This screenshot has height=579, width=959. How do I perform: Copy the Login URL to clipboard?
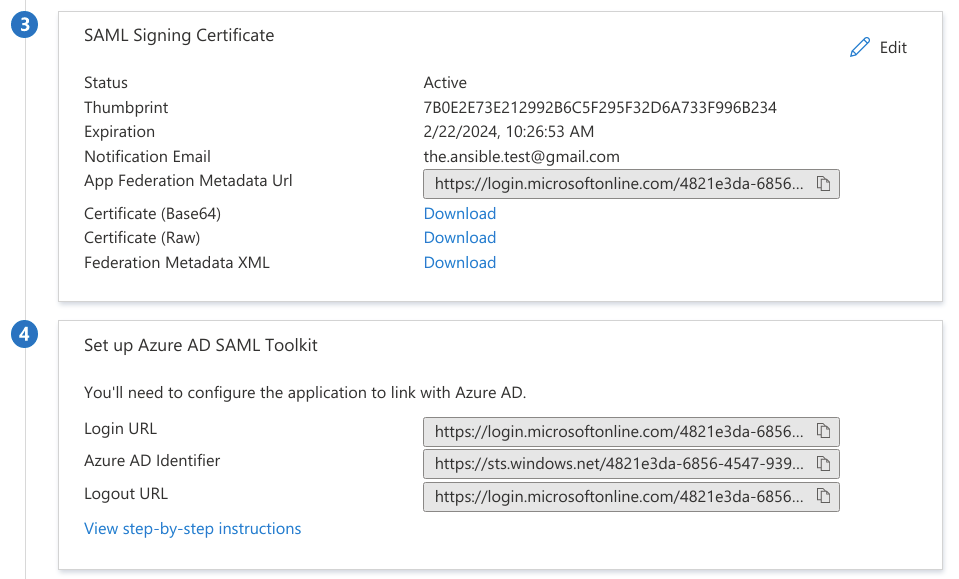point(823,431)
